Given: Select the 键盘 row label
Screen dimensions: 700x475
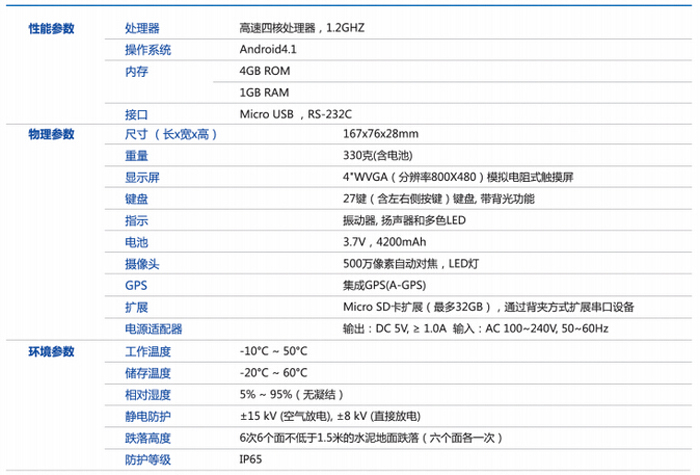Looking at the screenshot, I should (x=136, y=199).
